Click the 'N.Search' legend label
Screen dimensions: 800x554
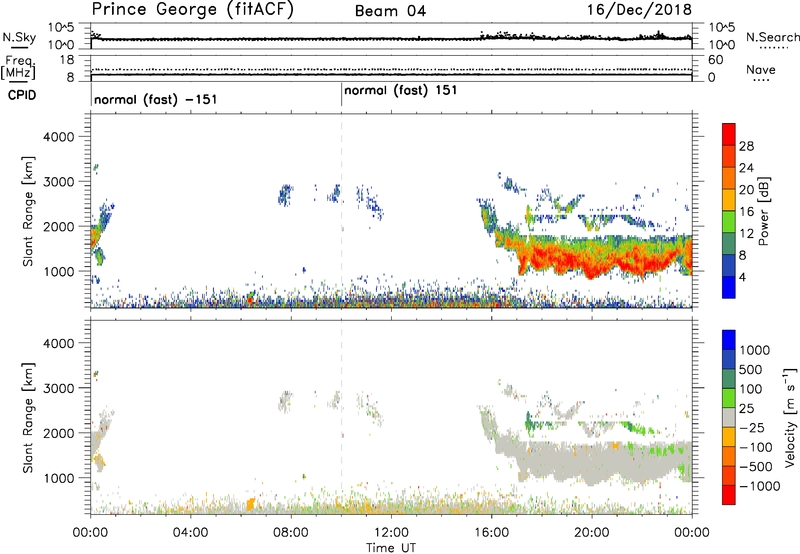point(772,37)
